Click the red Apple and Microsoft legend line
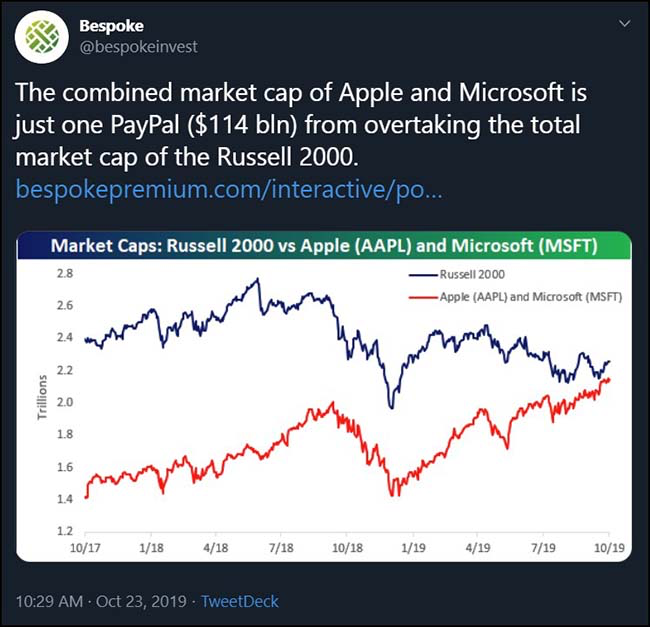Image resolution: width=650 pixels, height=627 pixels. (x=423, y=297)
